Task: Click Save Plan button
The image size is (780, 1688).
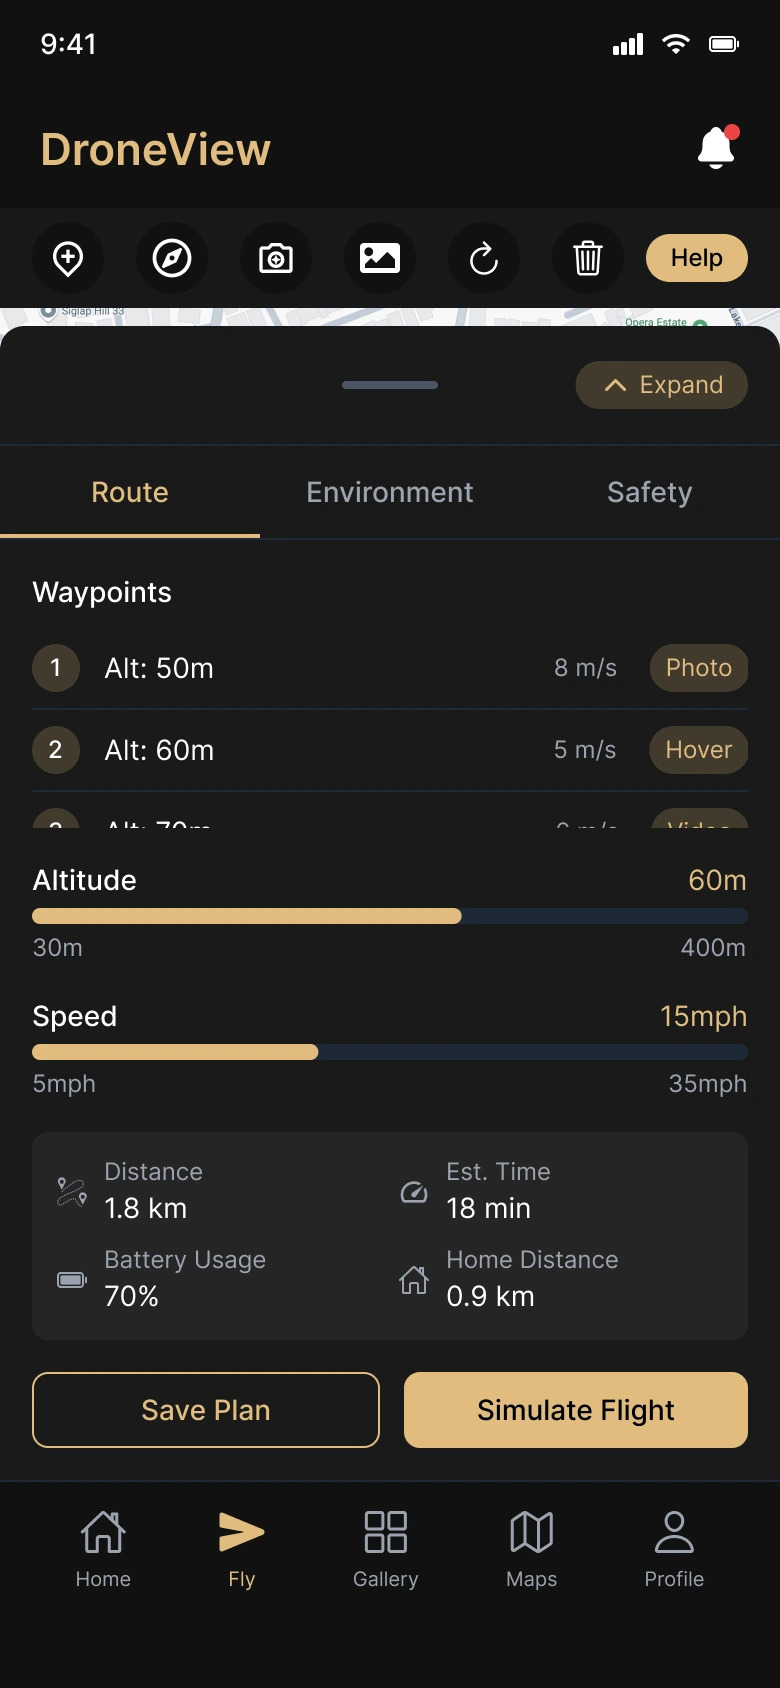Action: tap(206, 1410)
